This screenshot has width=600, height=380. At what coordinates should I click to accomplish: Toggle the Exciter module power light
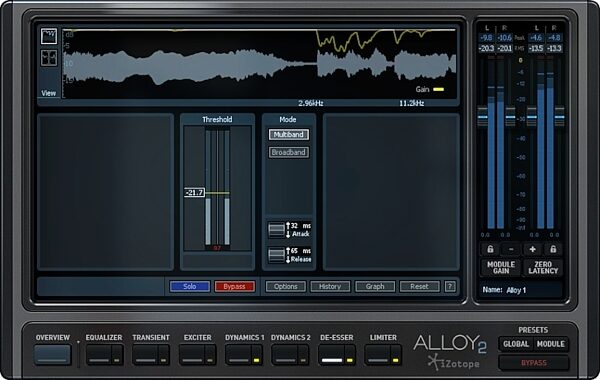[x=210, y=360]
